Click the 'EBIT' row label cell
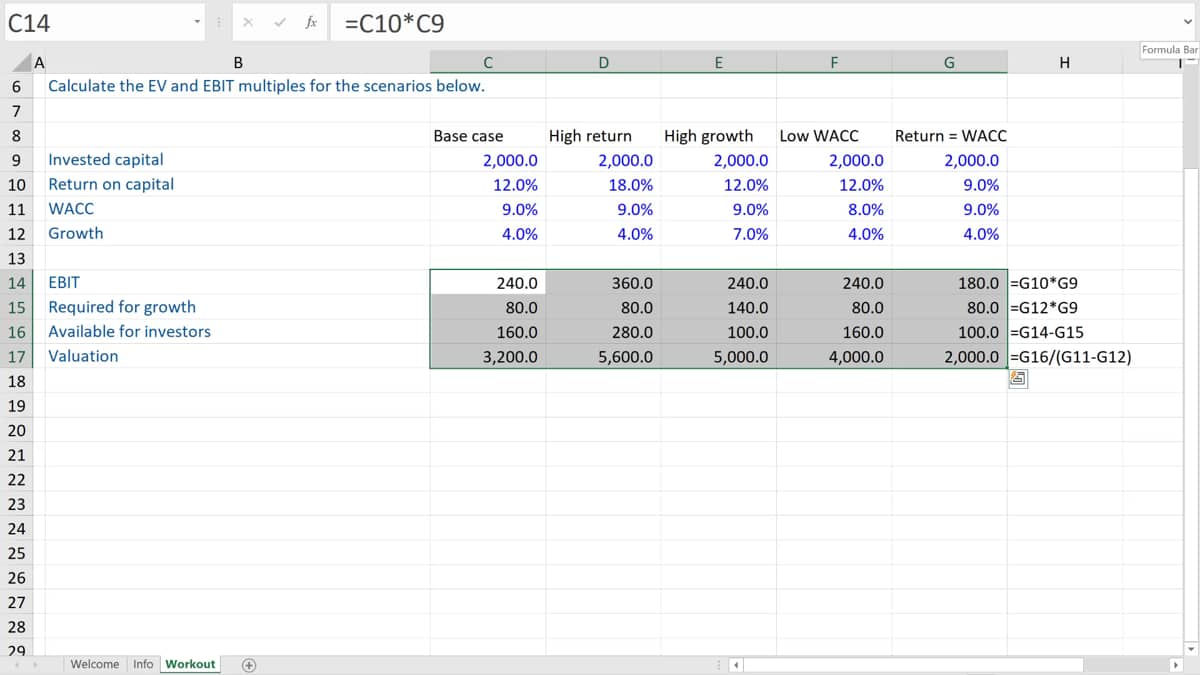Image resolution: width=1200 pixels, height=675 pixels. 237,283
